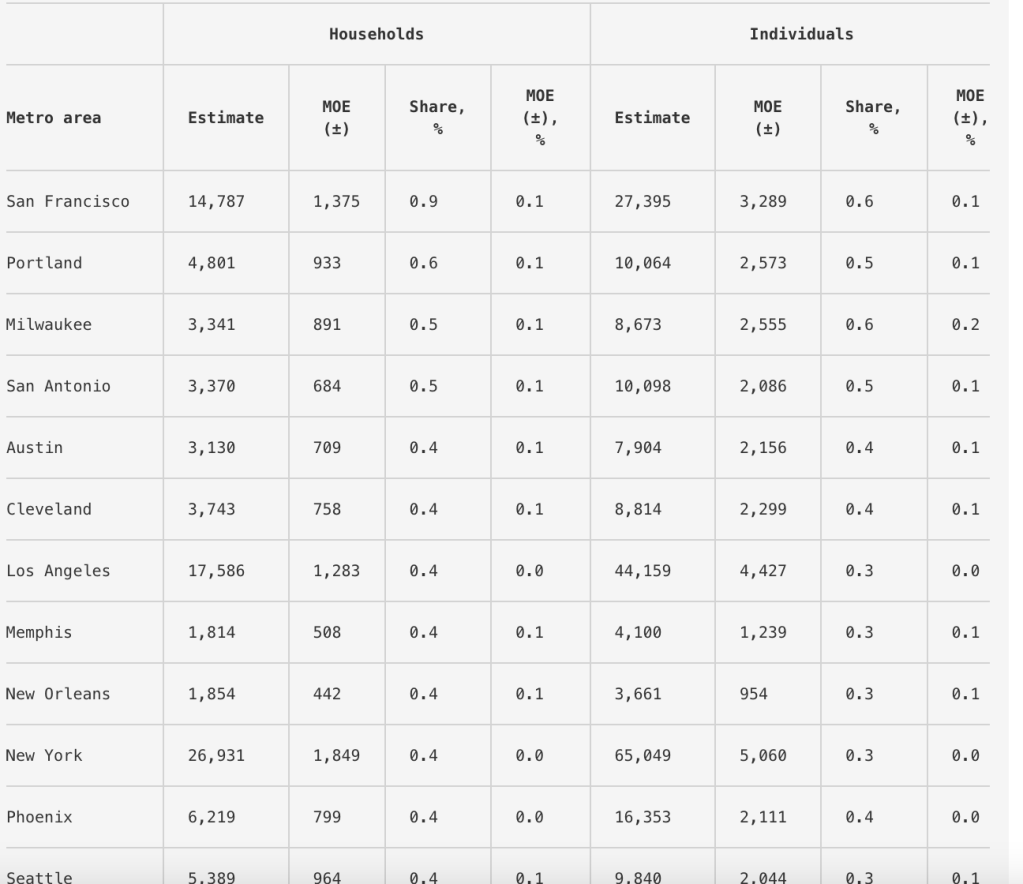Click the Milwaukee metro area cell

coord(49,325)
